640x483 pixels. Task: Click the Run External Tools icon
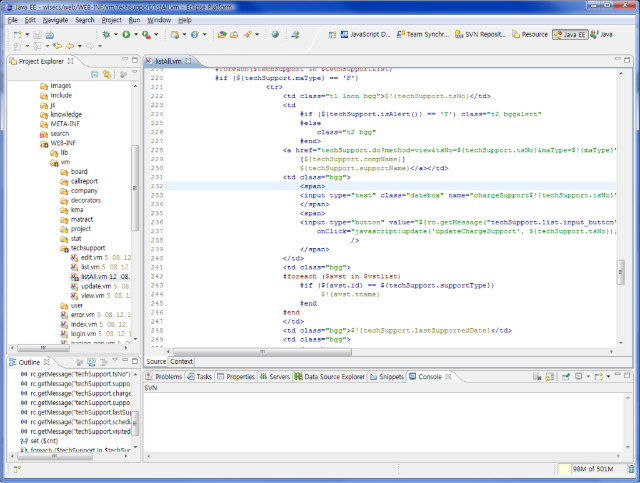(x=146, y=35)
